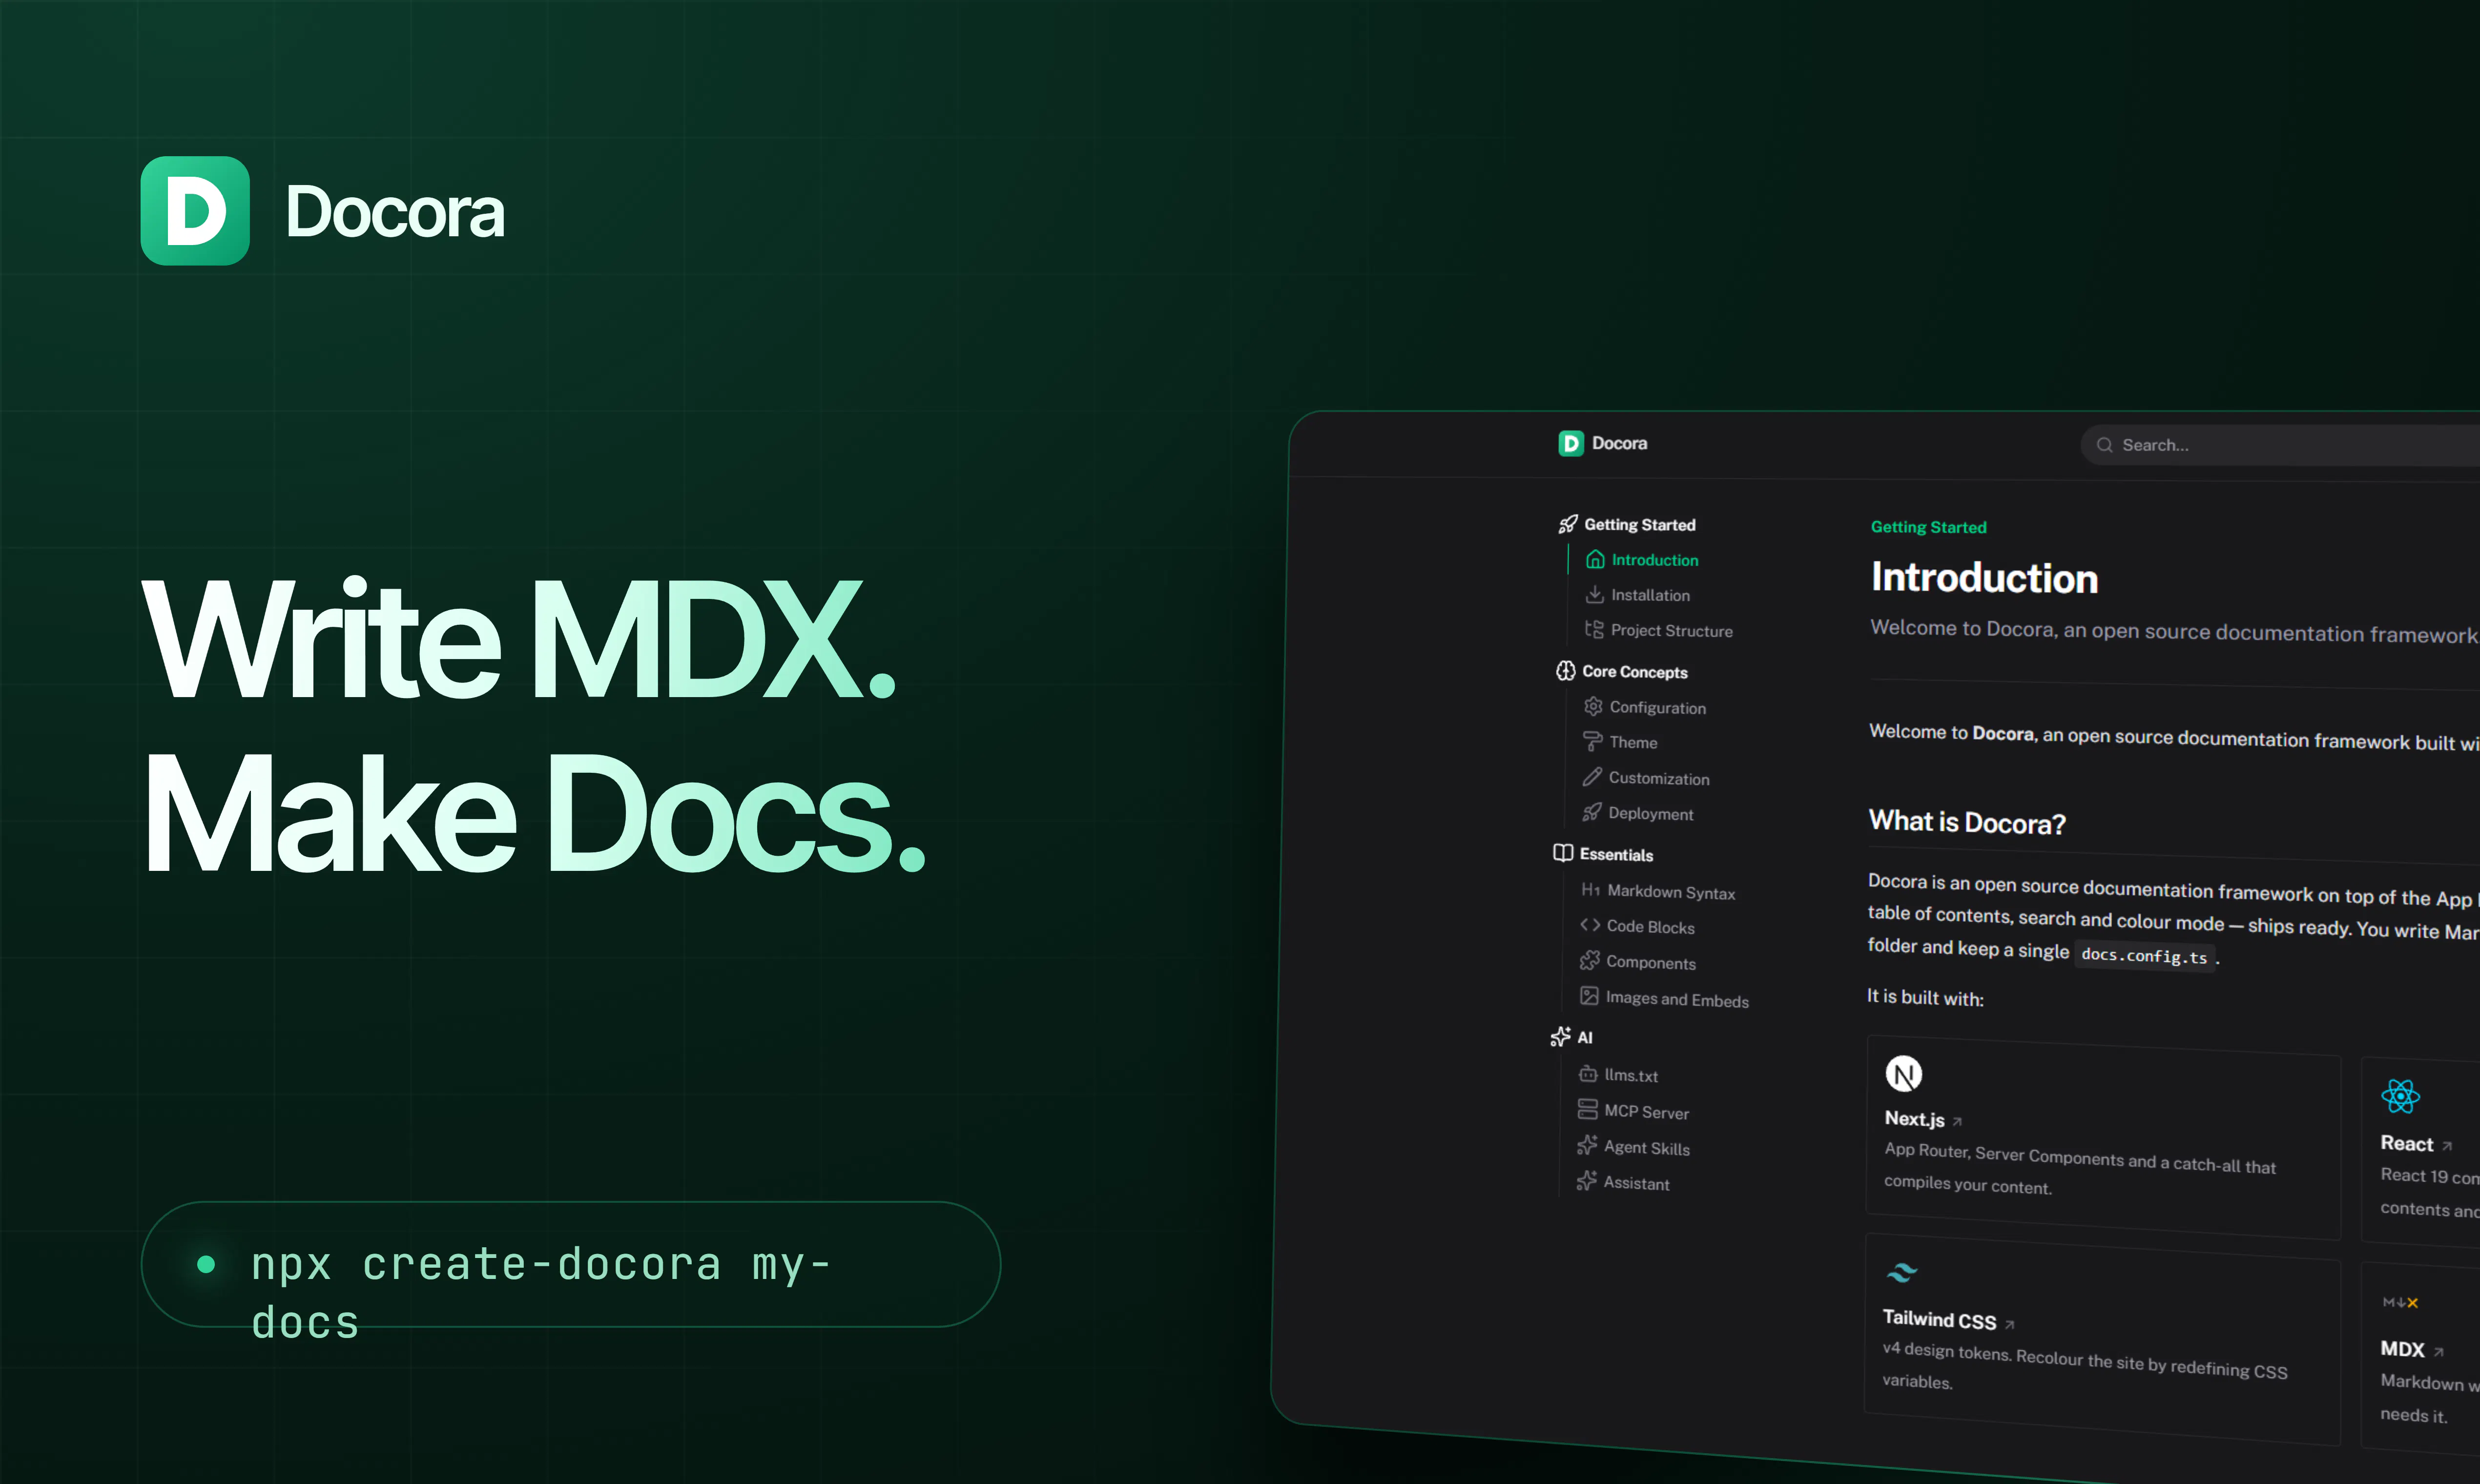Click the Introduction page heading

1984,578
